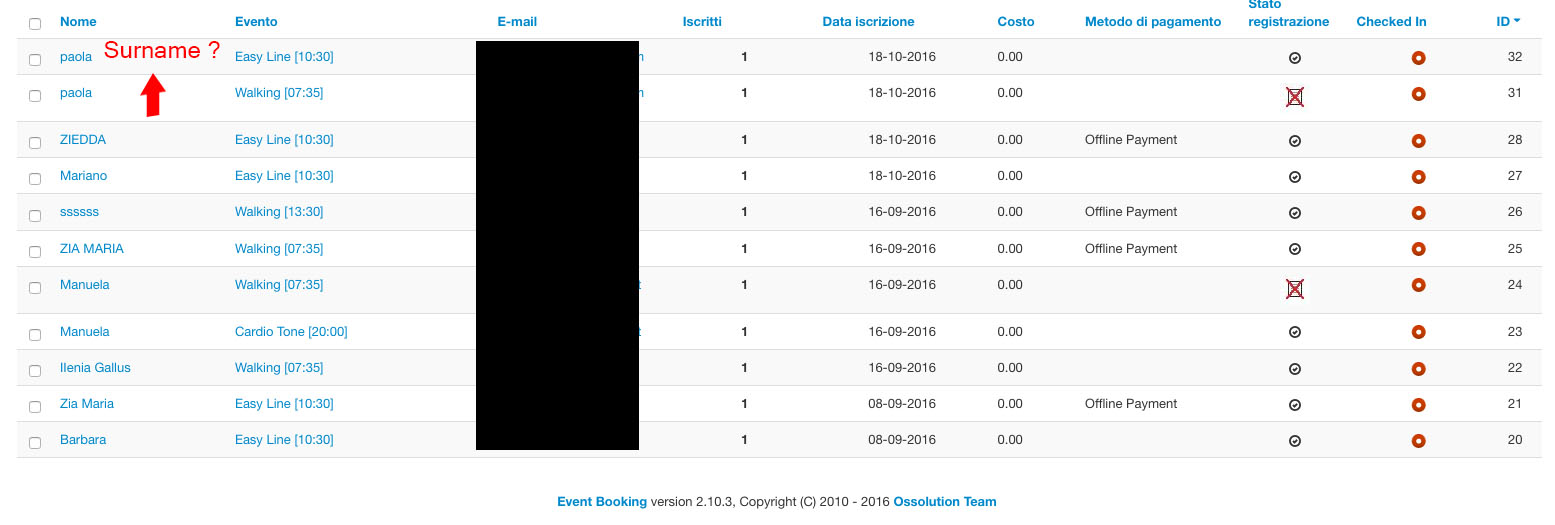The height and width of the screenshot is (525, 1555).
Task: Click the published status icon for ID 32
Action: coord(1294,58)
